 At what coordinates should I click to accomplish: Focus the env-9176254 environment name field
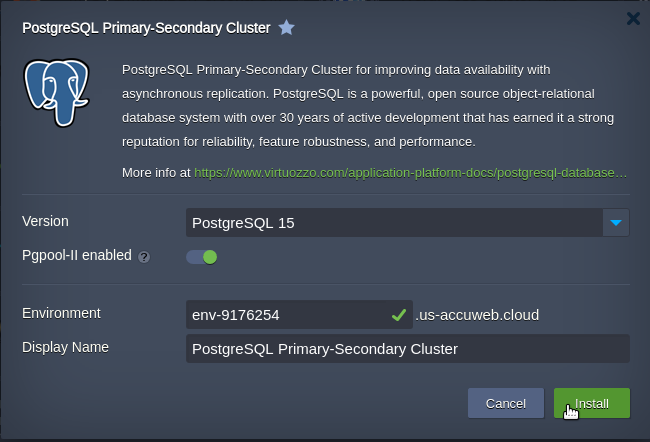click(287, 315)
